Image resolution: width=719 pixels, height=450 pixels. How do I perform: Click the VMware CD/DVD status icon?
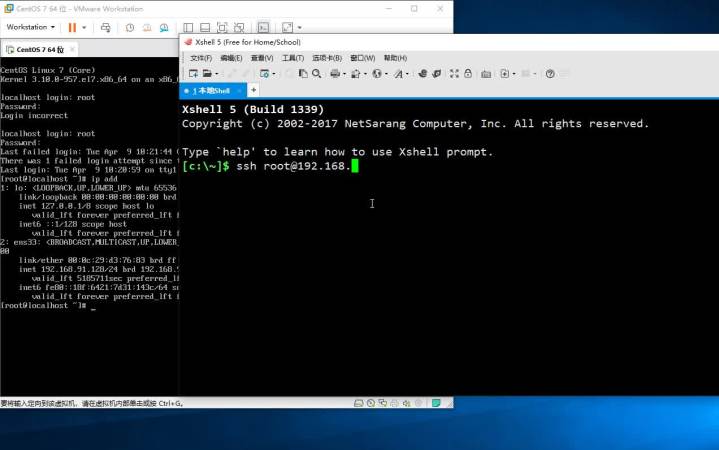(371, 403)
